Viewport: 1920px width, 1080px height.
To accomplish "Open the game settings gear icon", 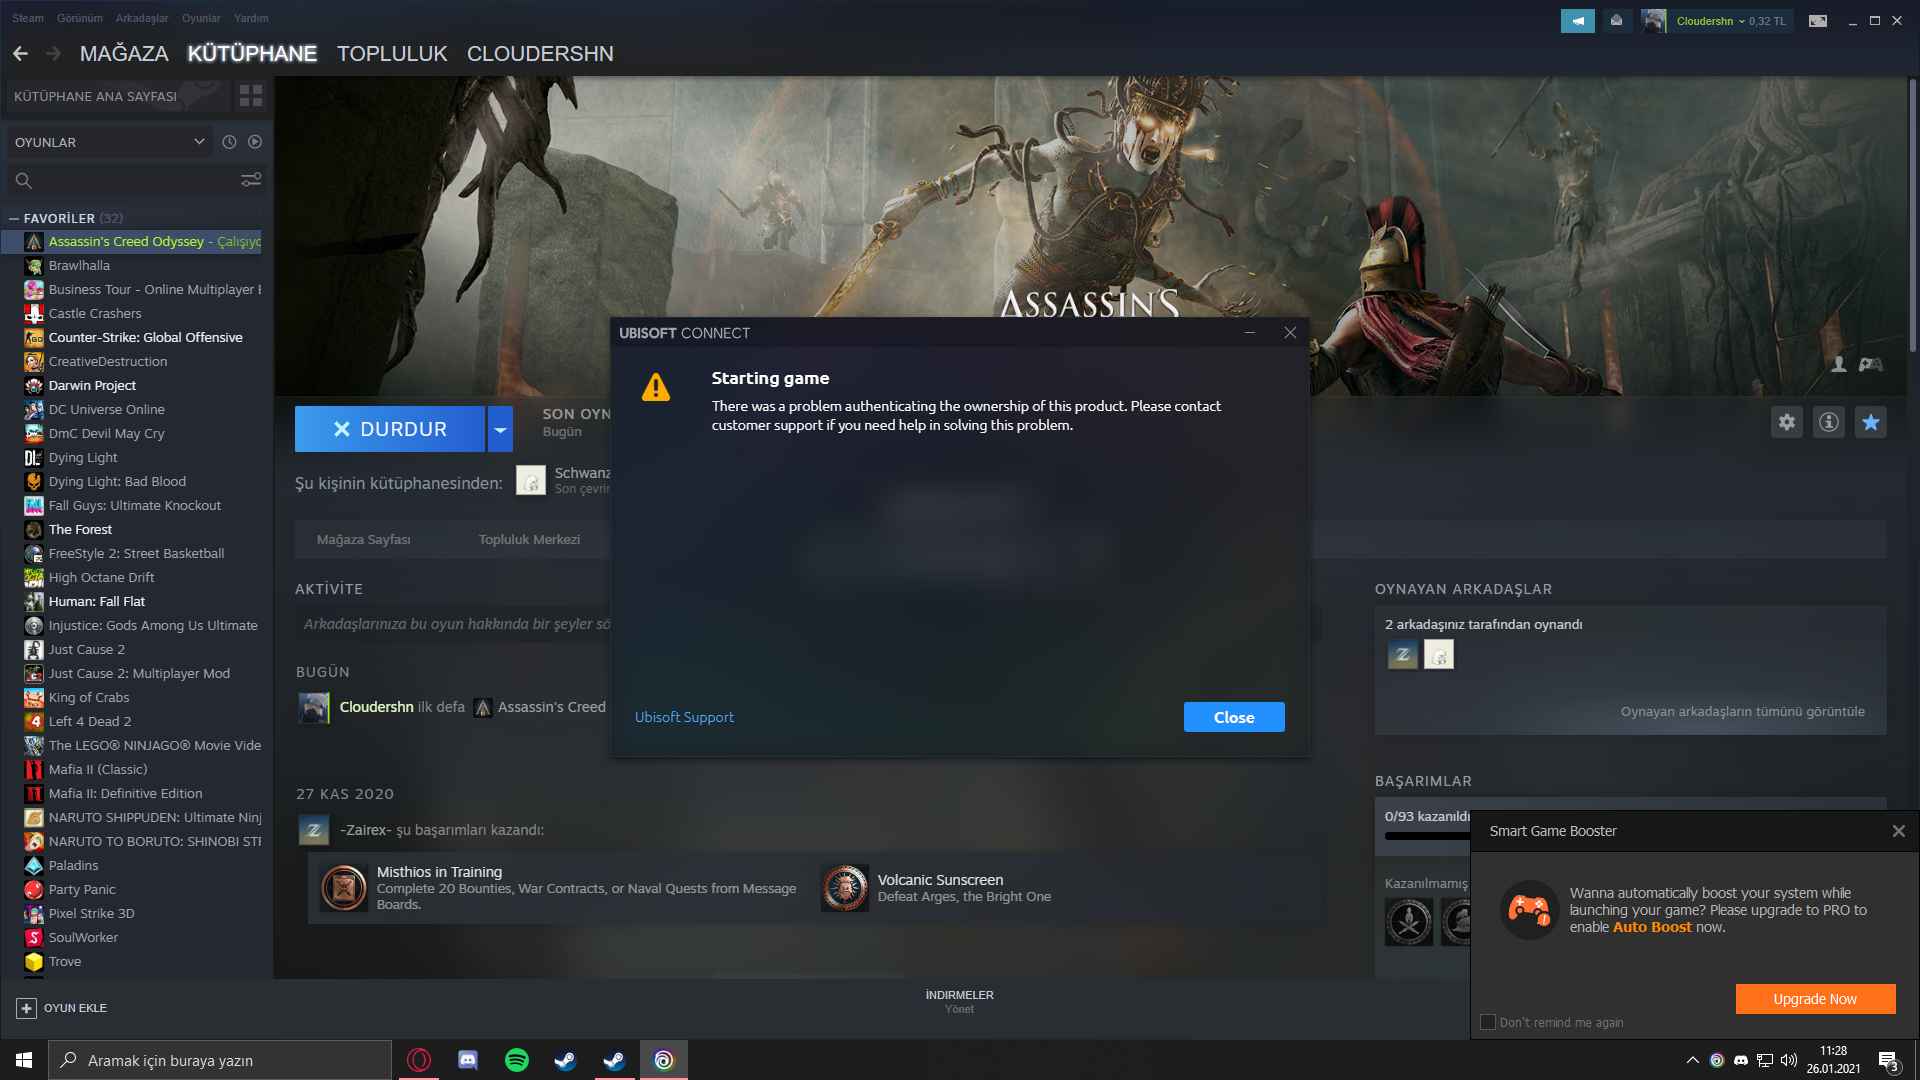I will tap(1787, 422).
